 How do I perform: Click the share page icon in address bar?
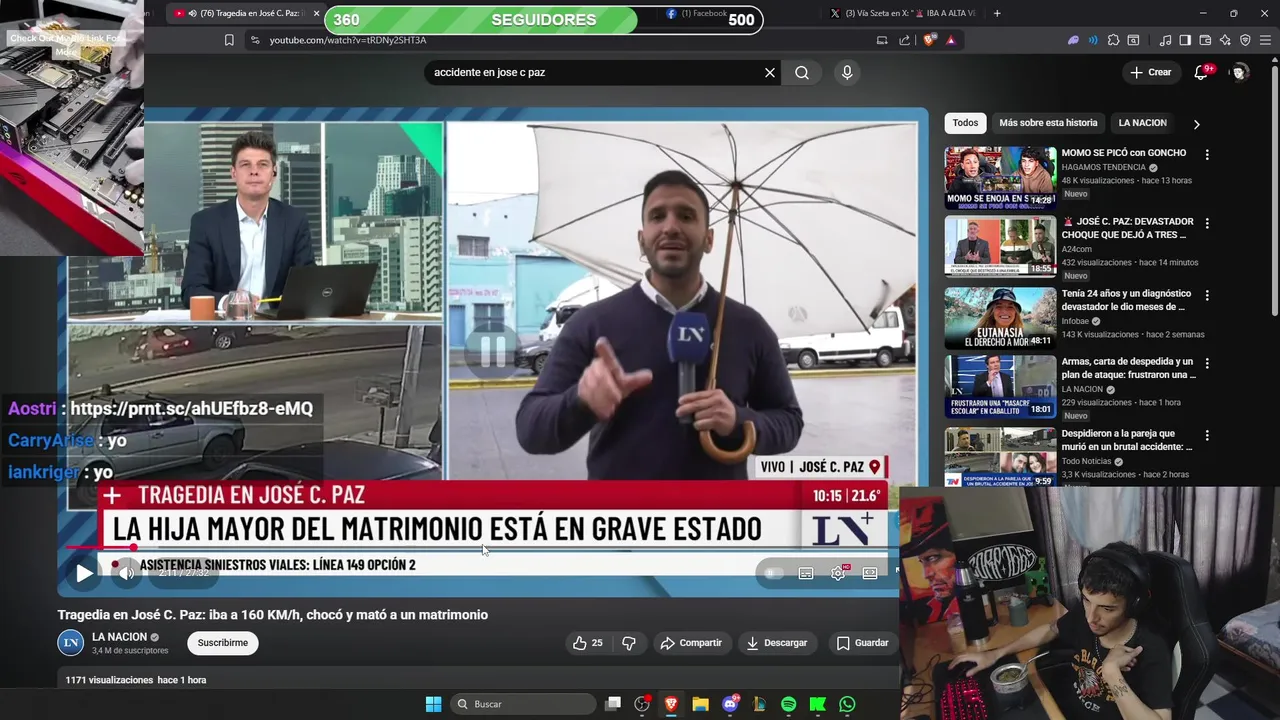pos(904,40)
